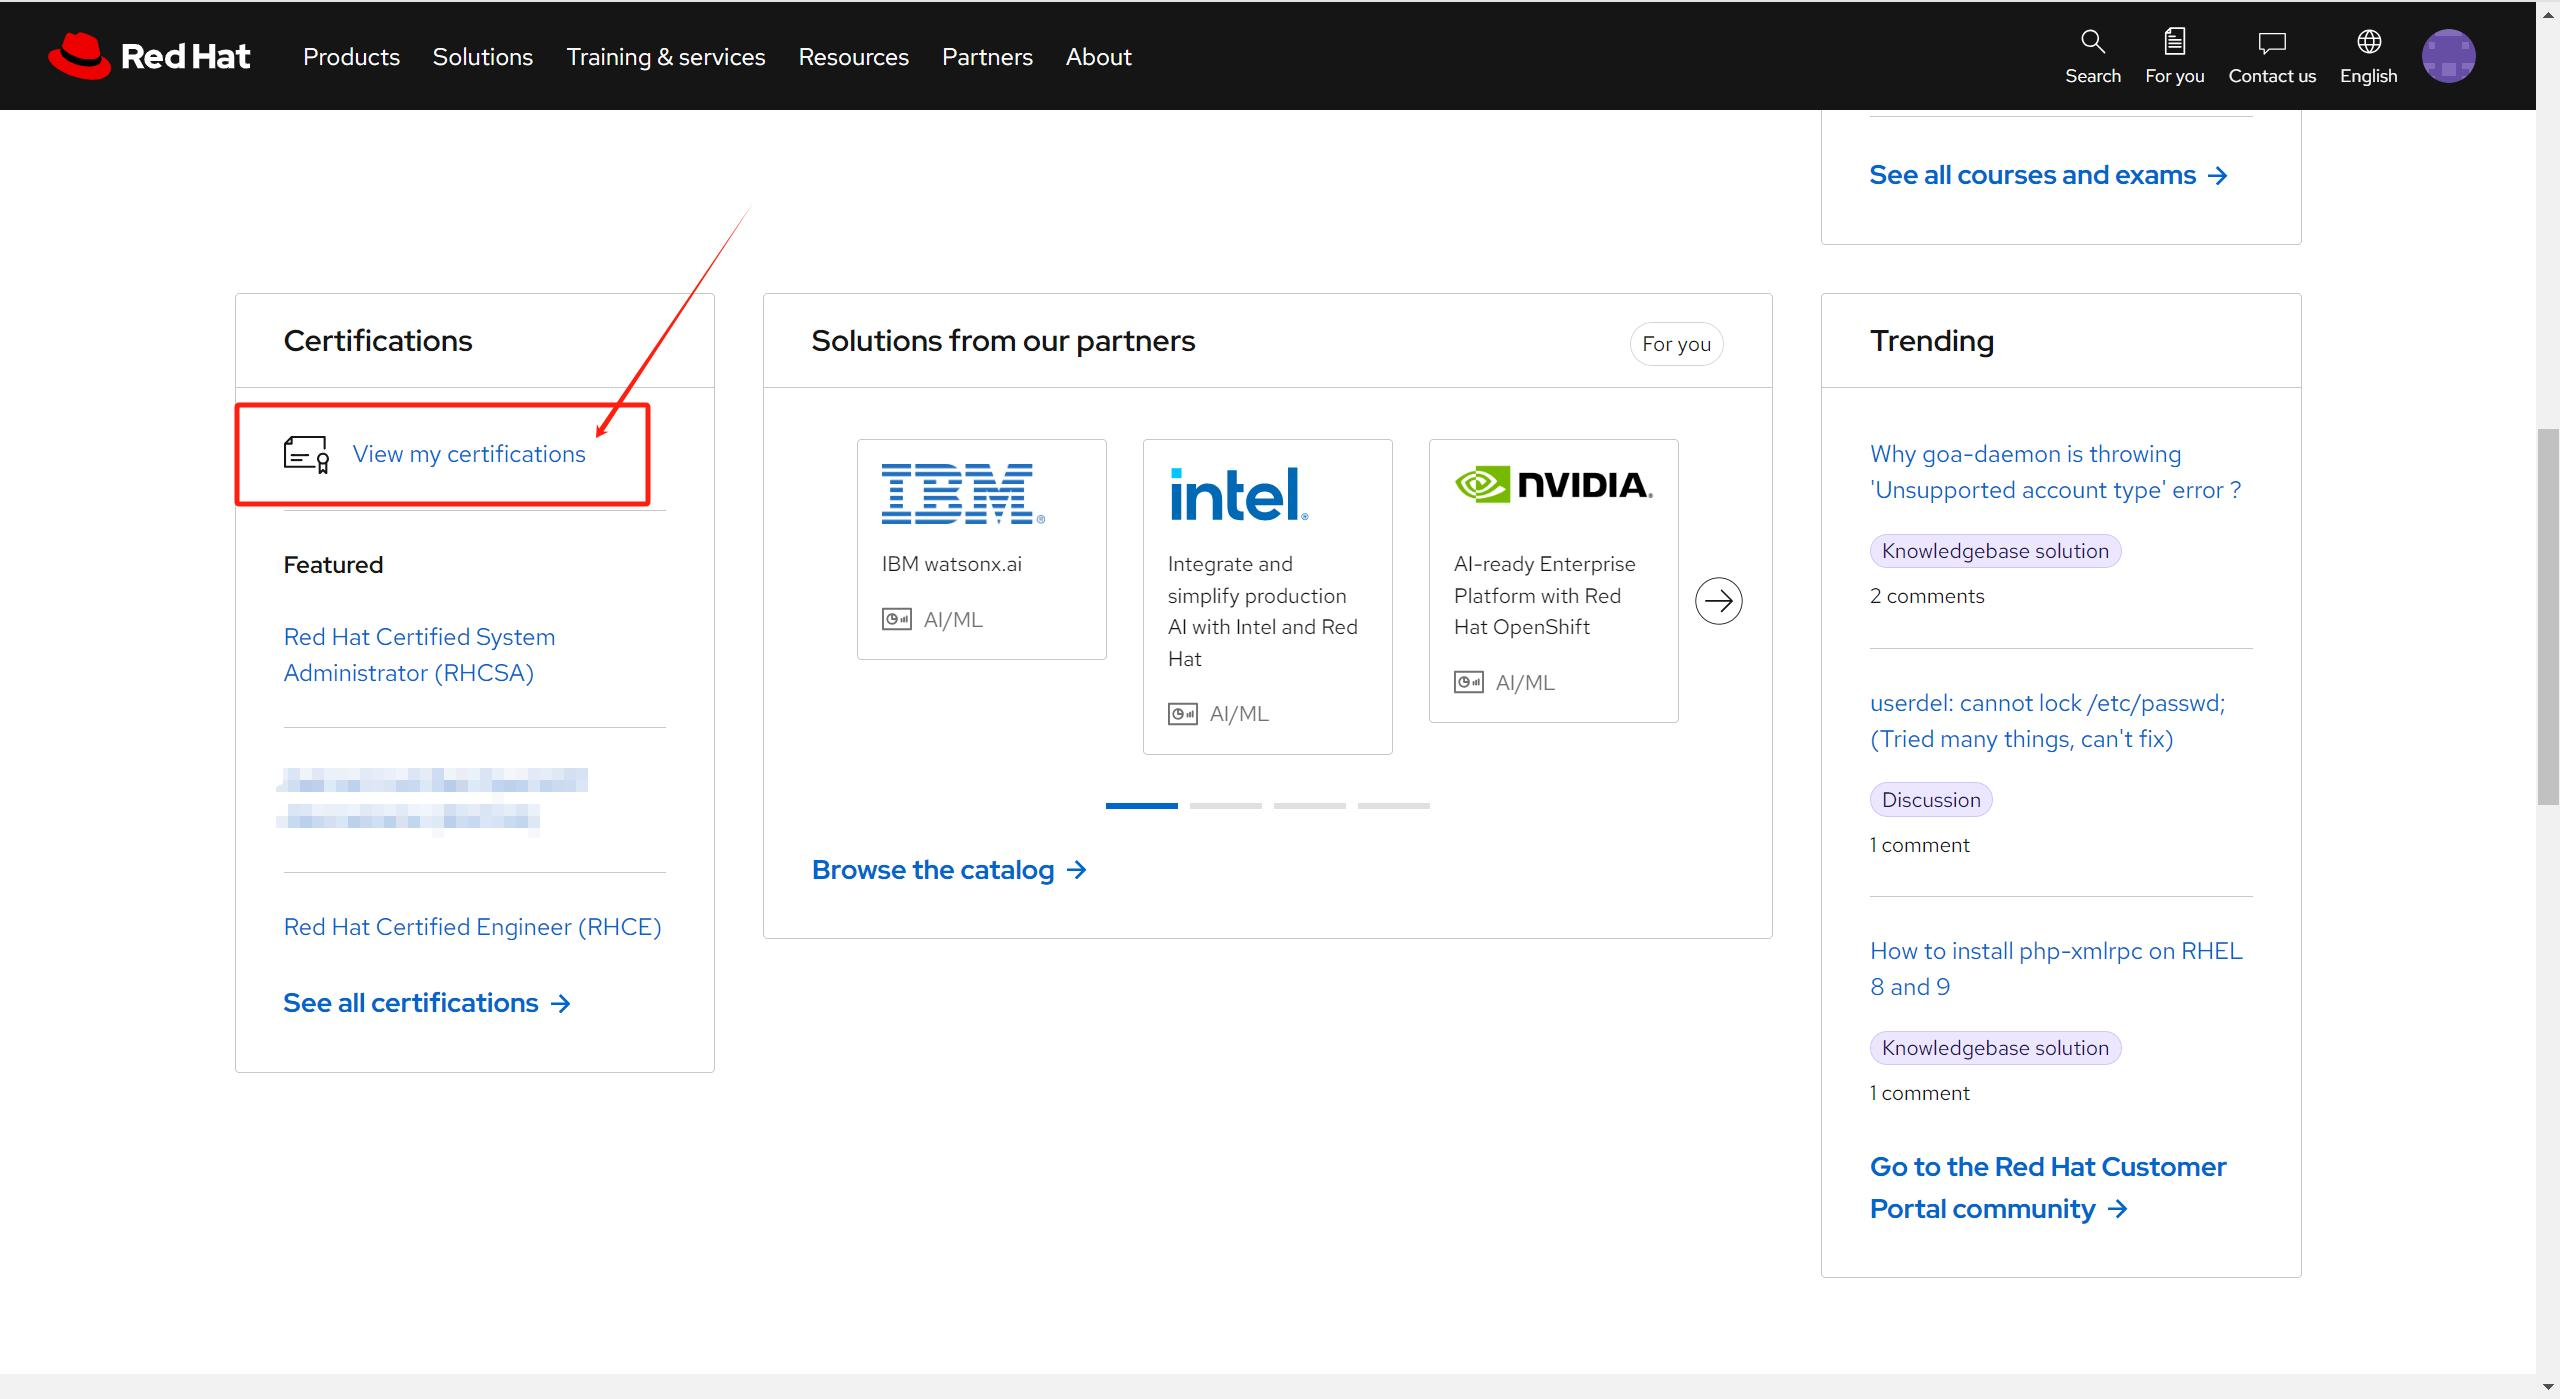Open Integrate and simplify production AI card text
The image size is (2560, 1399).
tap(1262, 611)
